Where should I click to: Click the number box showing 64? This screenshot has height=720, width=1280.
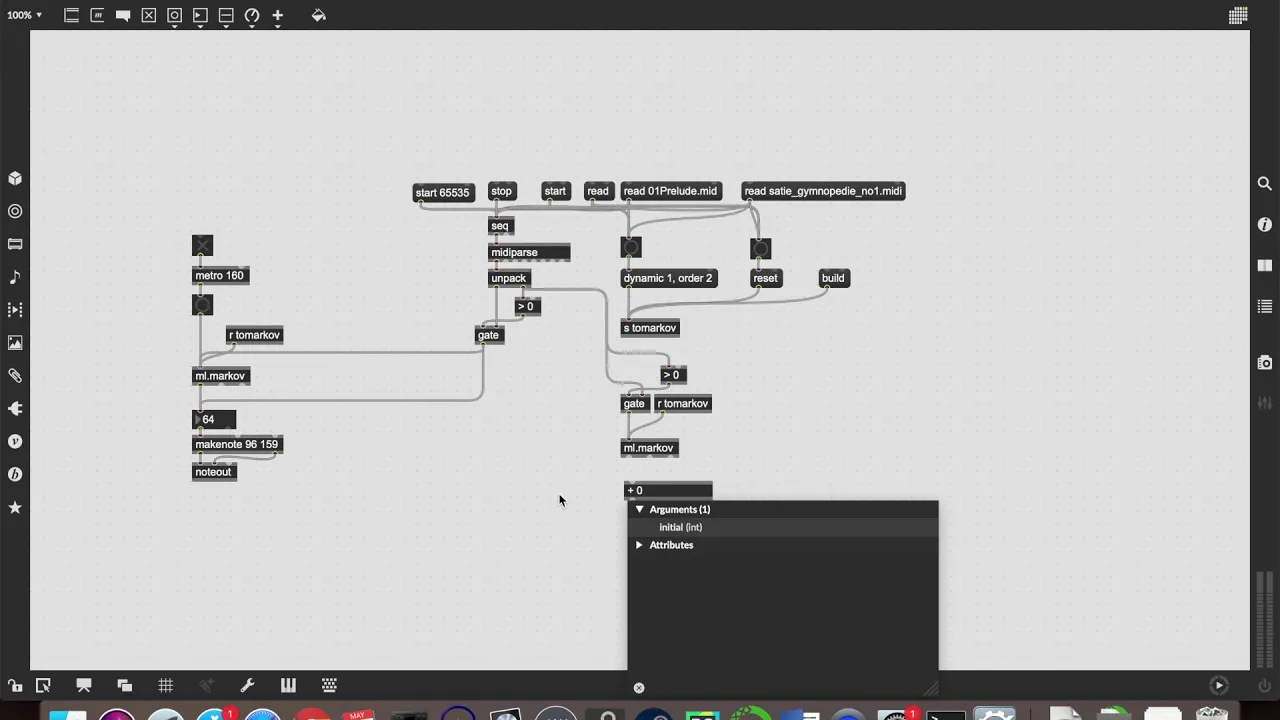[x=214, y=419]
